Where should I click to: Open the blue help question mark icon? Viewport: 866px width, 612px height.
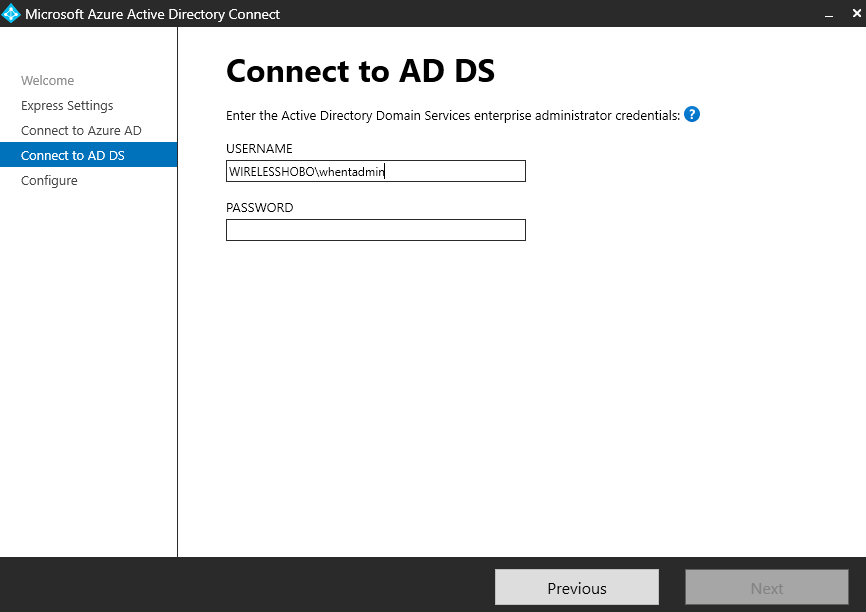(x=692, y=114)
